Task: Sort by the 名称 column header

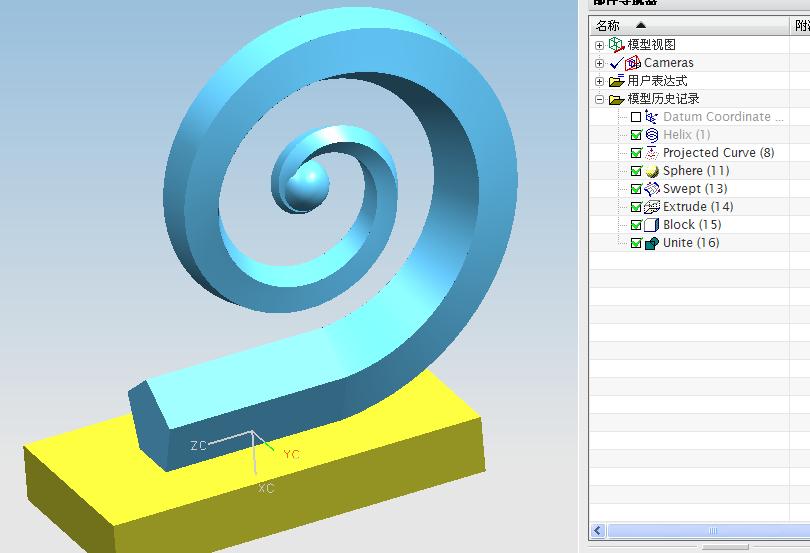Action: click(689, 25)
